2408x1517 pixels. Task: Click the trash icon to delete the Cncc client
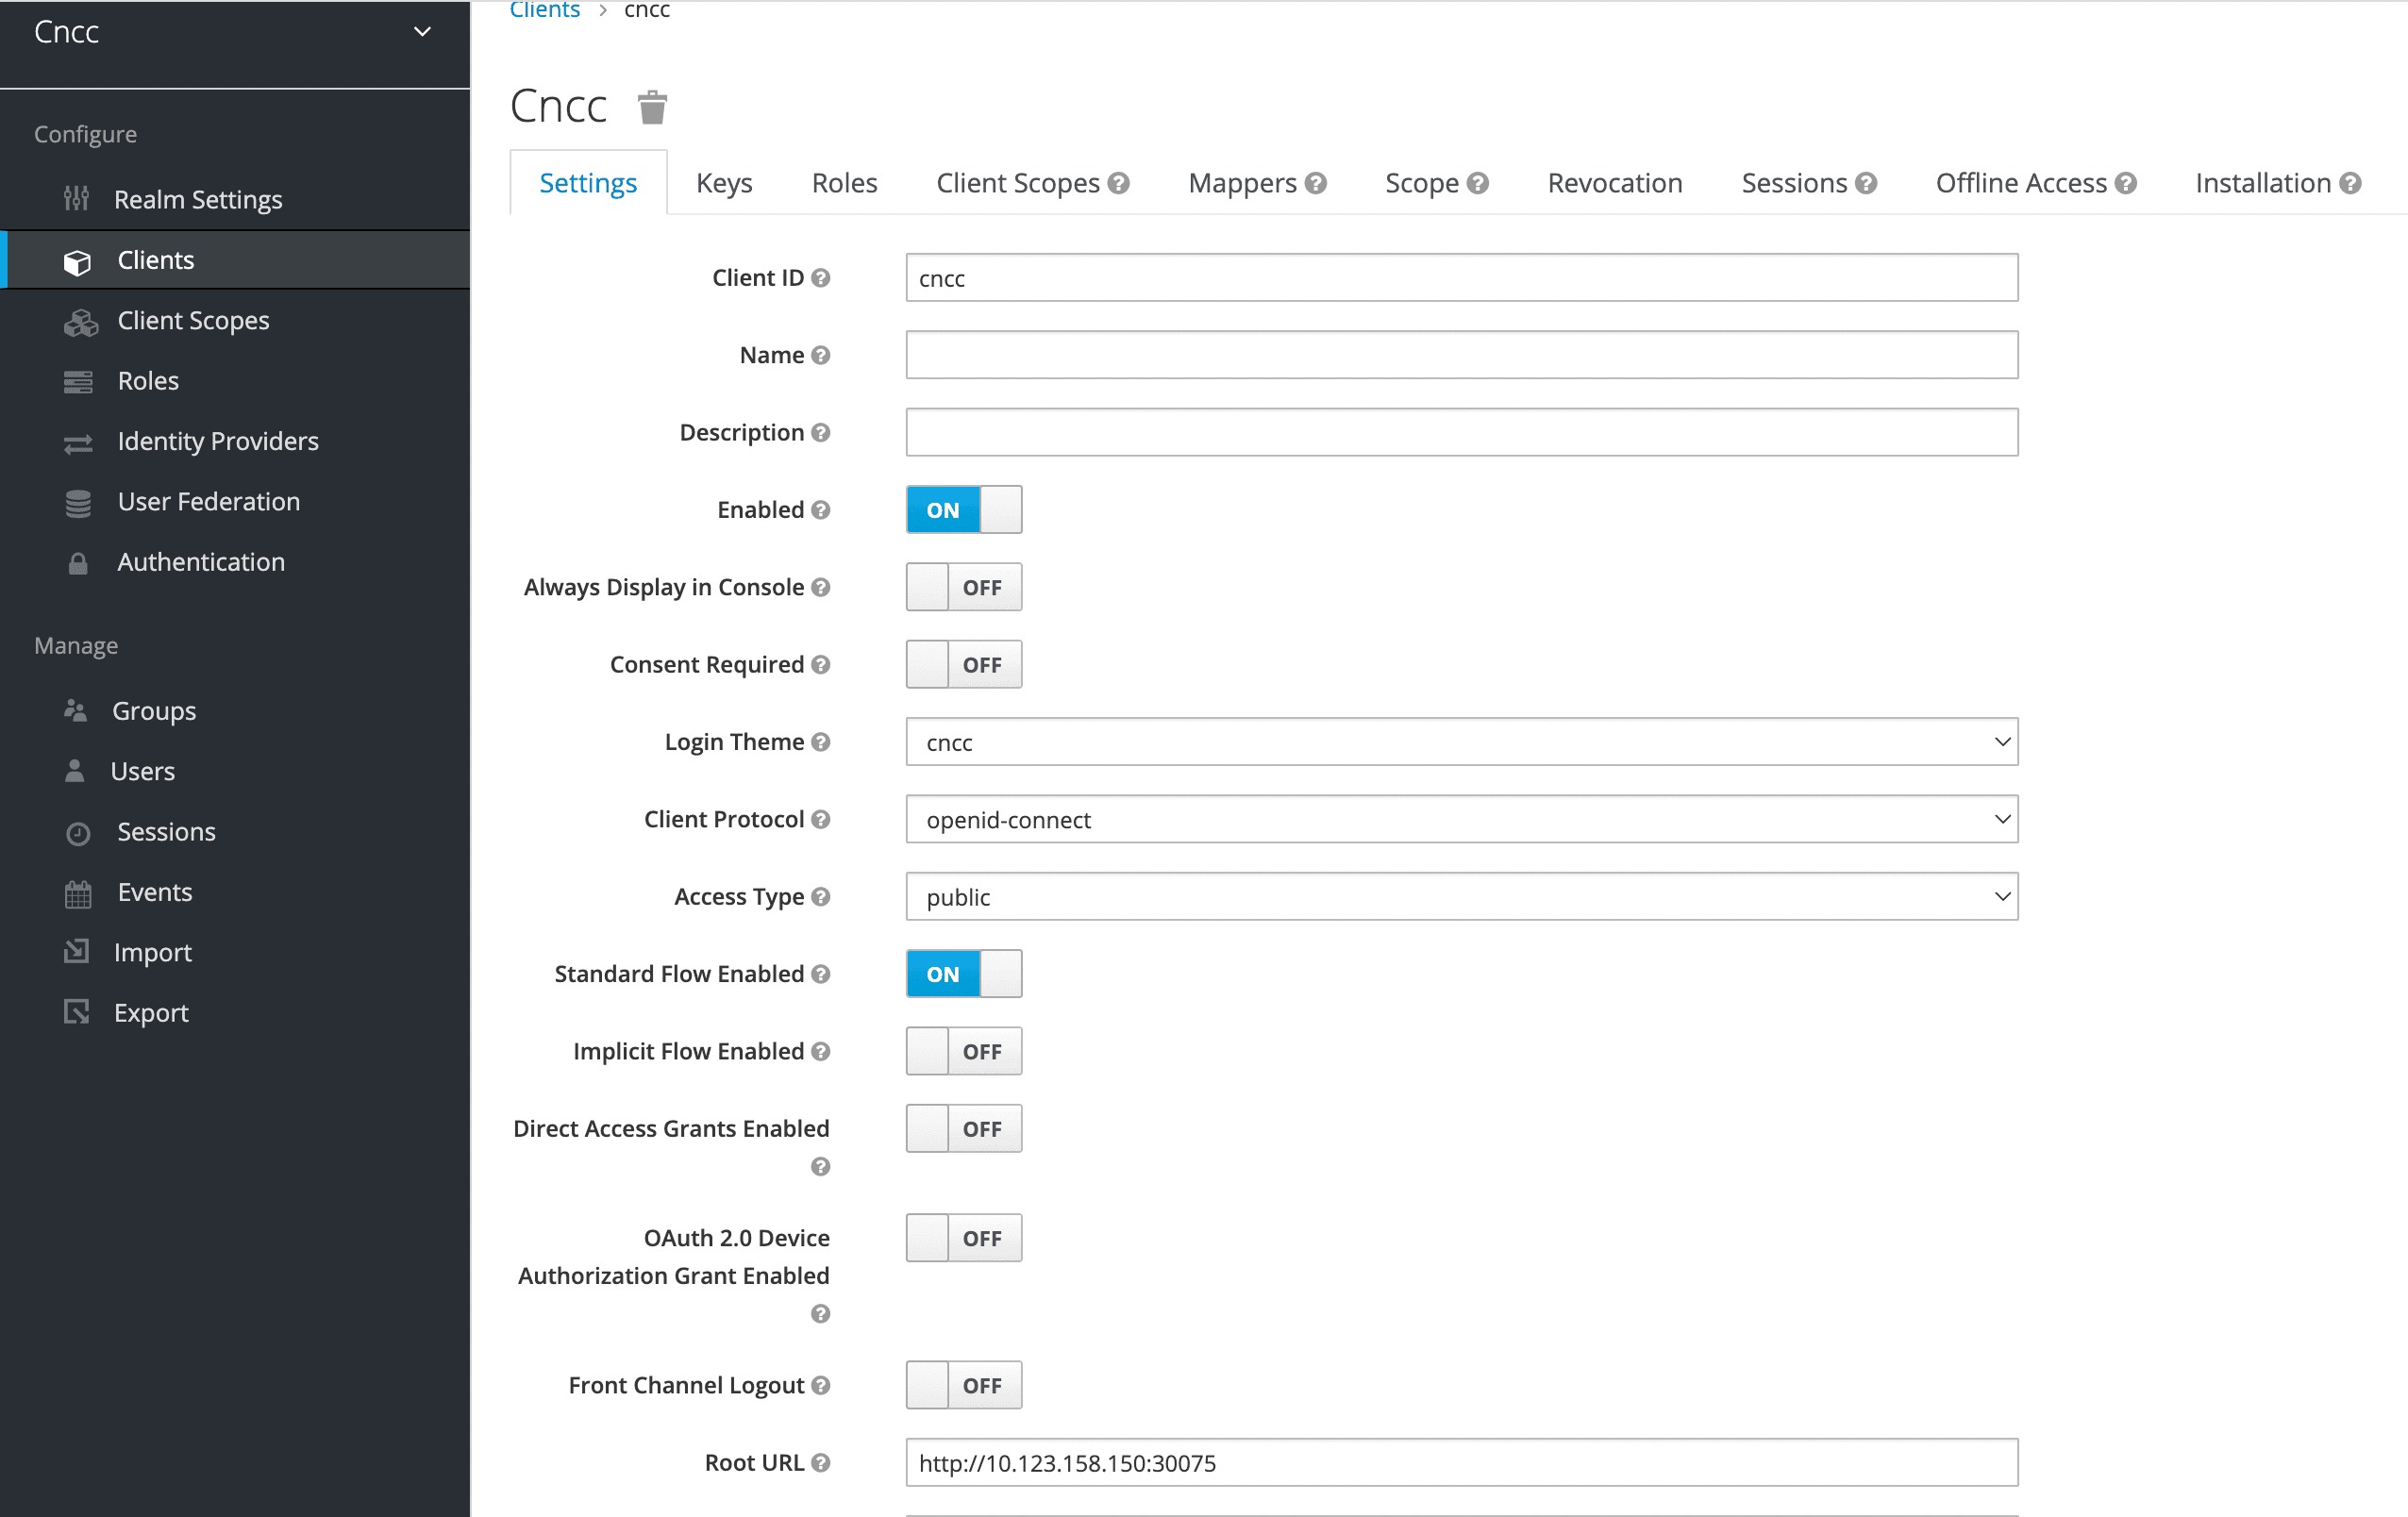pyautogui.click(x=652, y=107)
